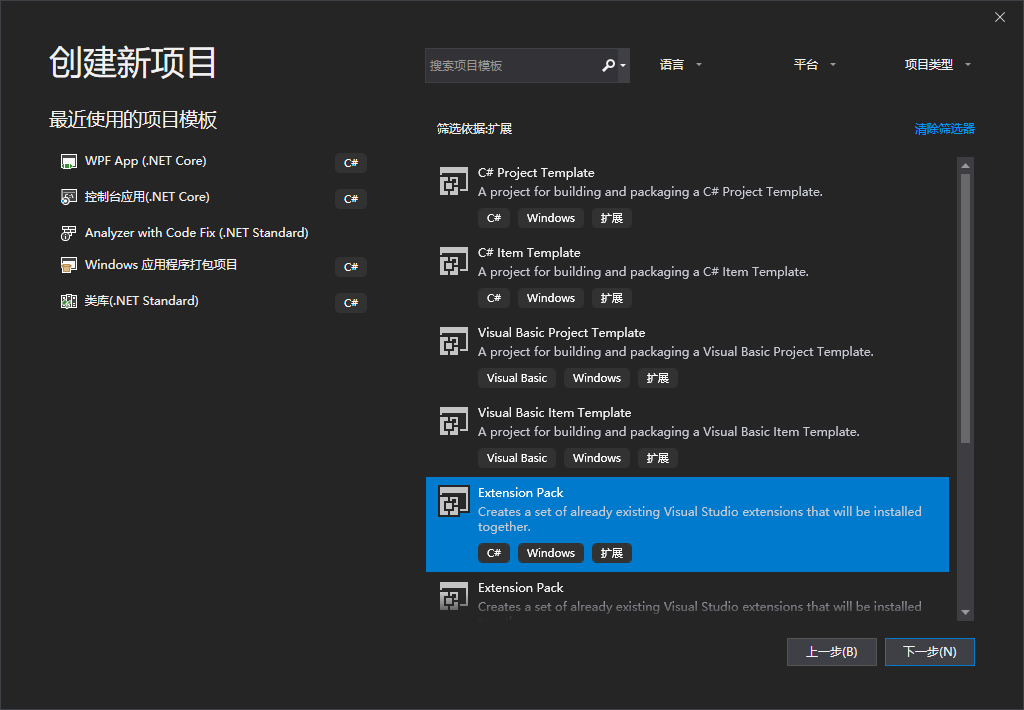Select the C# tag under C# Item Template

point(493,297)
